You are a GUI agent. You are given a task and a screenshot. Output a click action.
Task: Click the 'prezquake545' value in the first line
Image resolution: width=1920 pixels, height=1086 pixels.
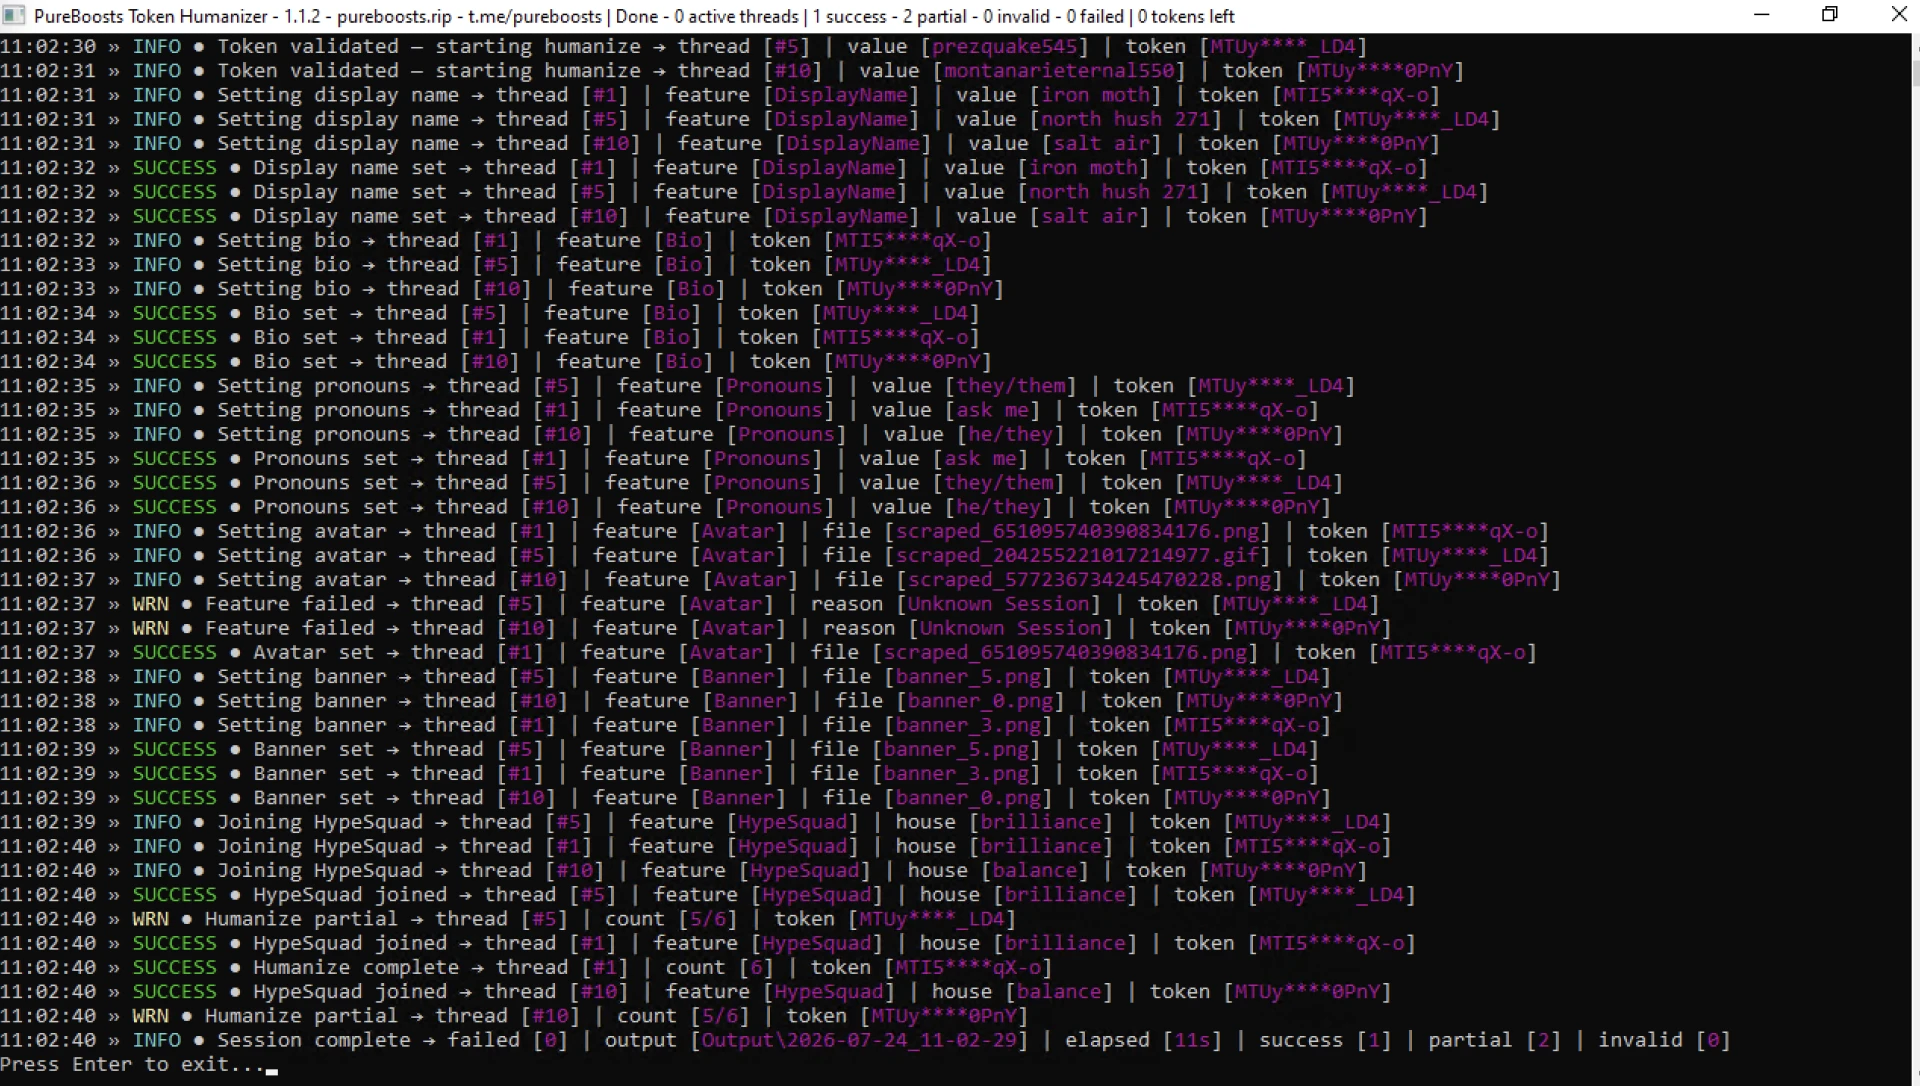1004,46
